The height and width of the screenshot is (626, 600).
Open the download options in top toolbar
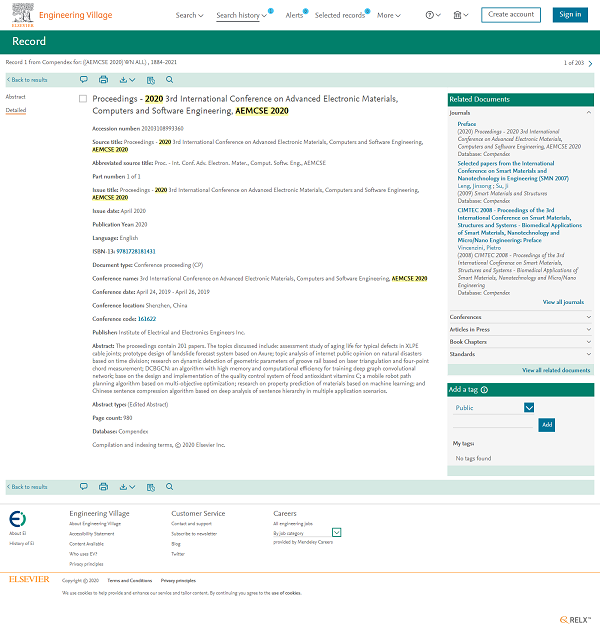126,79
